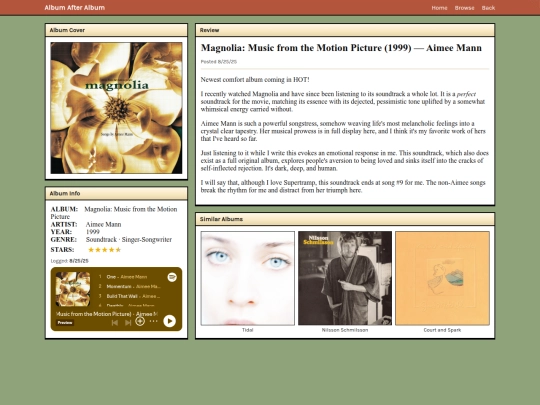This screenshot has height=405, width=540.
Task: Click the artist value 'Aimee Mann'
Action: point(103,224)
